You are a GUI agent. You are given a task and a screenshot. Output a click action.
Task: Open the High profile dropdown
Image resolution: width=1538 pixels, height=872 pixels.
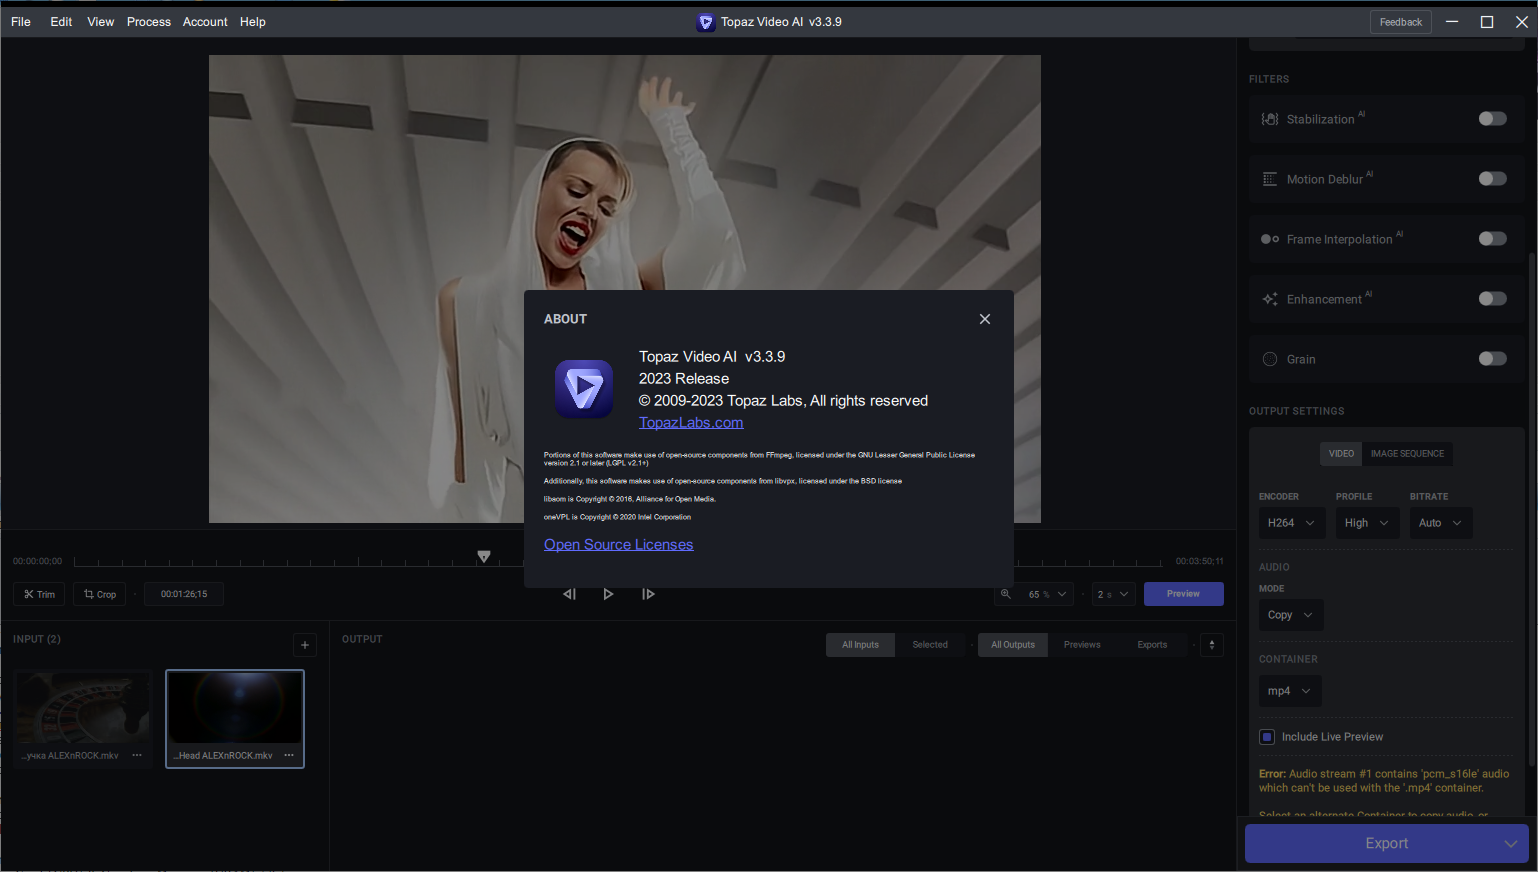click(1367, 523)
